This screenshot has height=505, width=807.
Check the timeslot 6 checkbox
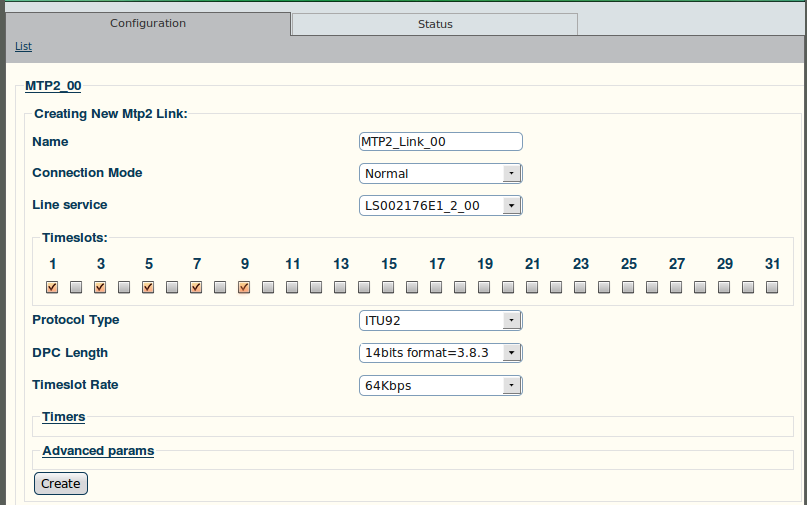coord(172,287)
